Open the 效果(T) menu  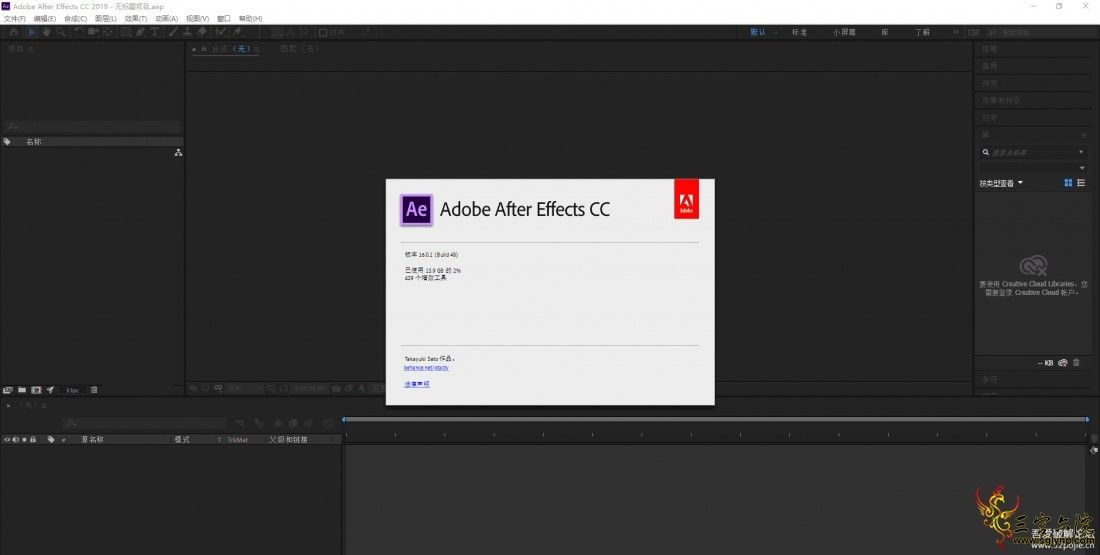tap(136, 19)
